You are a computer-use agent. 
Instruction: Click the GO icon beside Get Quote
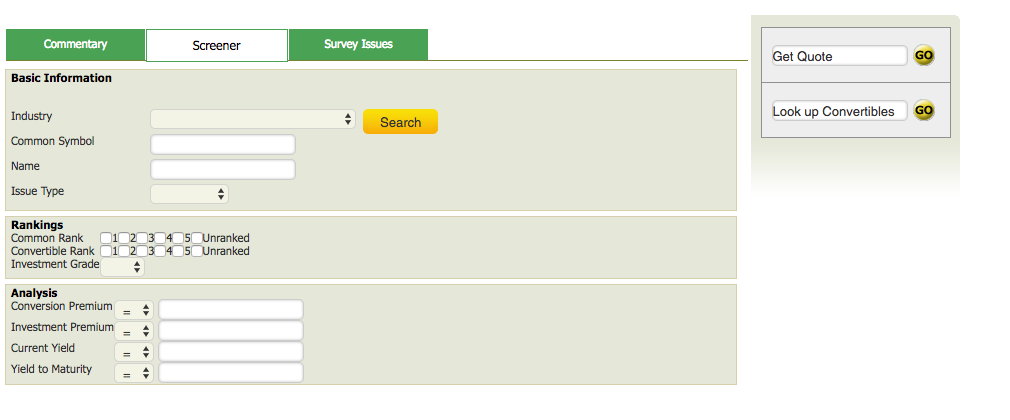pos(924,56)
